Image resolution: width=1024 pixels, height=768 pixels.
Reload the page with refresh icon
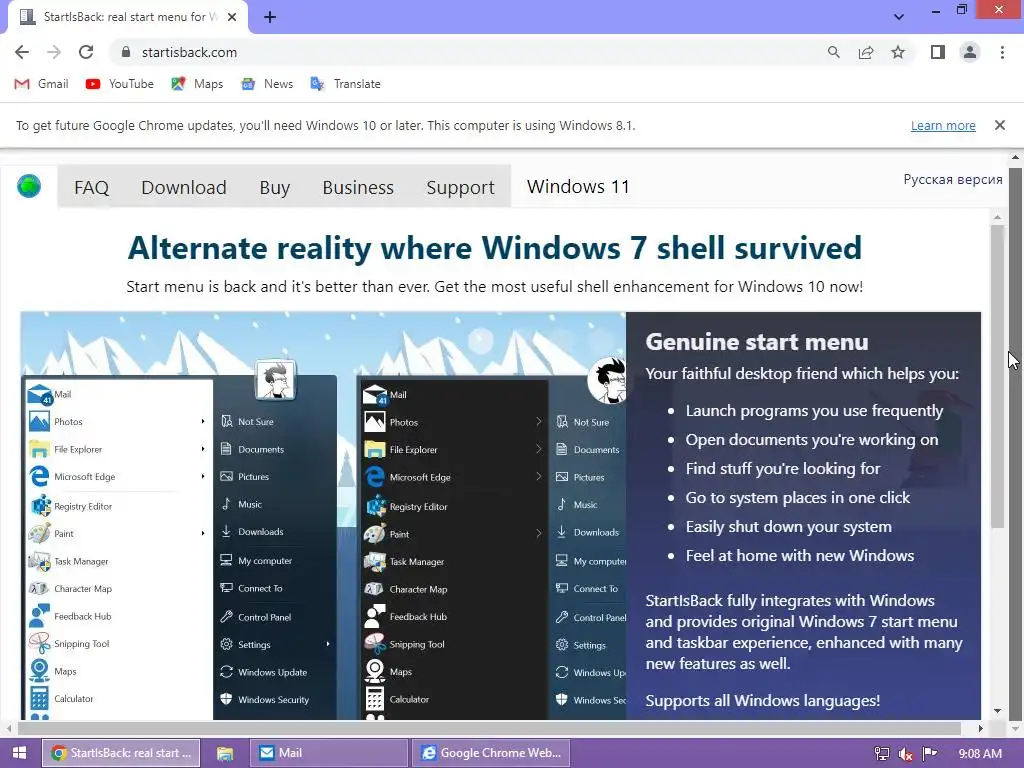pyautogui.click(x=86, y=52)
